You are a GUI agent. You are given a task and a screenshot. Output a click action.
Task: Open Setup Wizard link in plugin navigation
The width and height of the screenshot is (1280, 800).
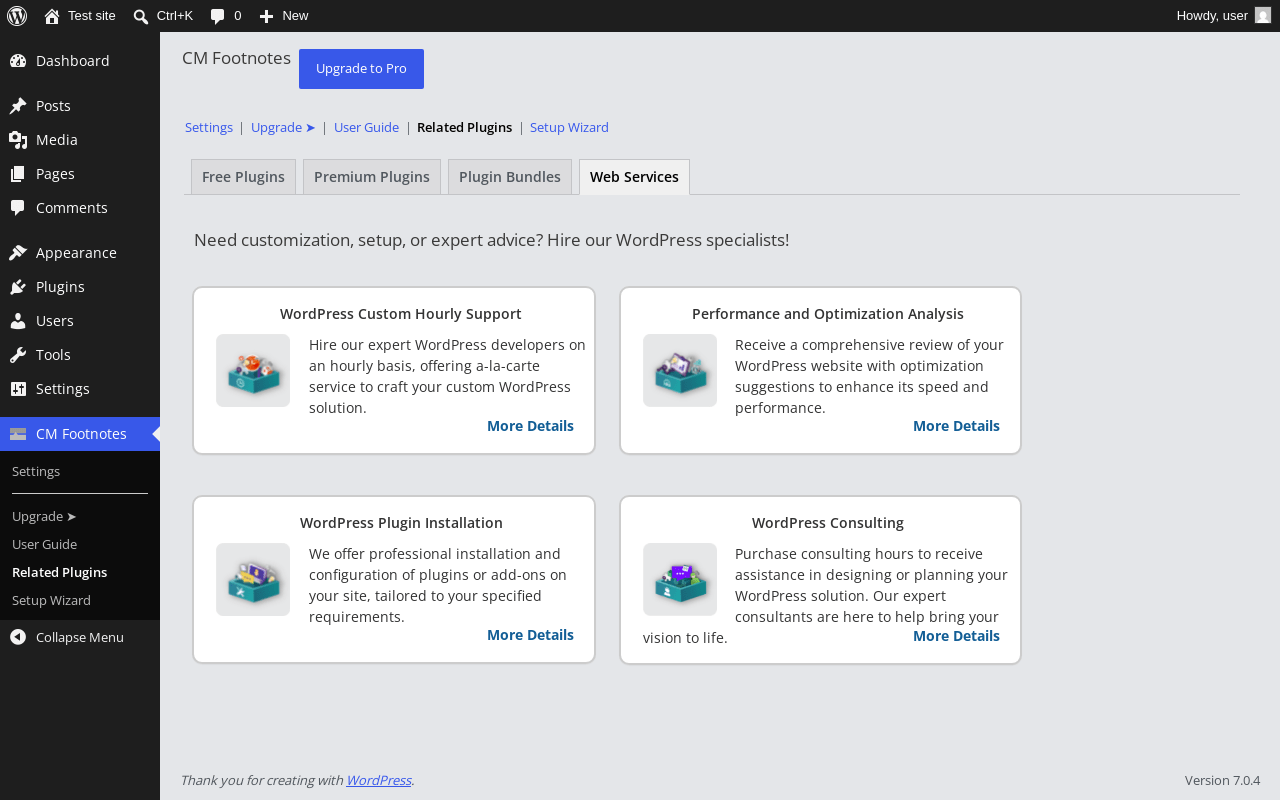click(x=569, y=127)
